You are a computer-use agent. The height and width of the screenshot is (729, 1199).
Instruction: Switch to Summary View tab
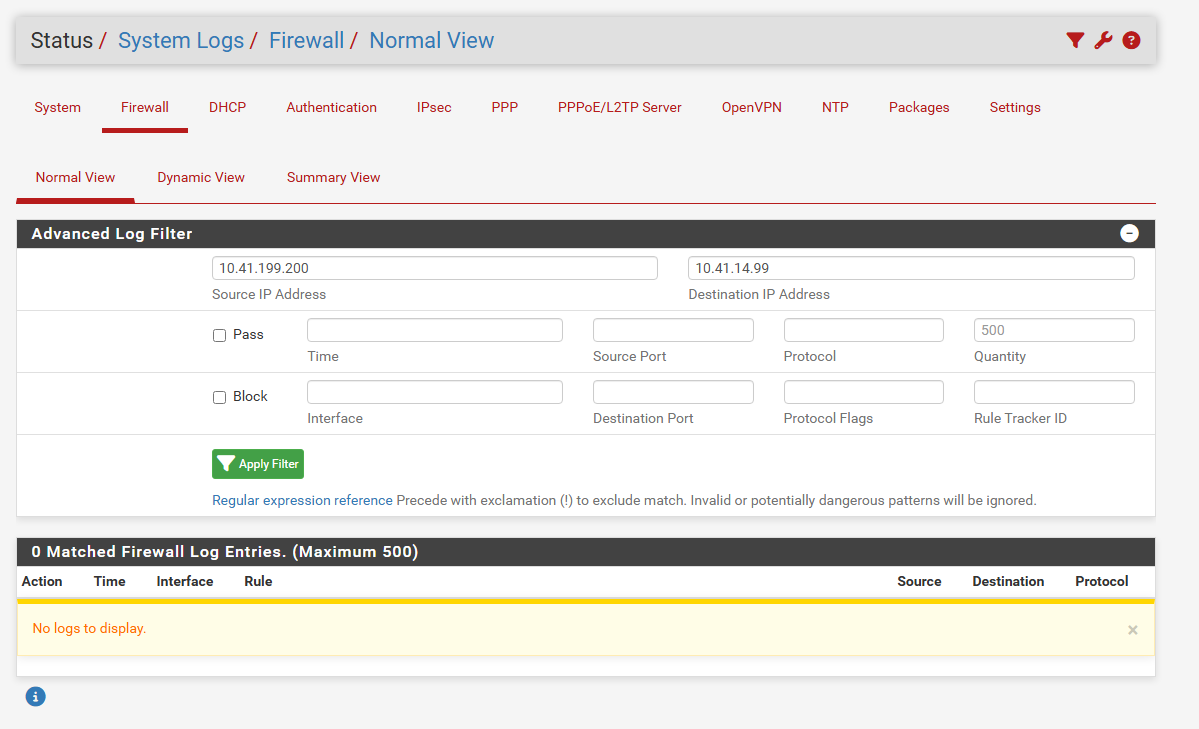coord(333,177)
